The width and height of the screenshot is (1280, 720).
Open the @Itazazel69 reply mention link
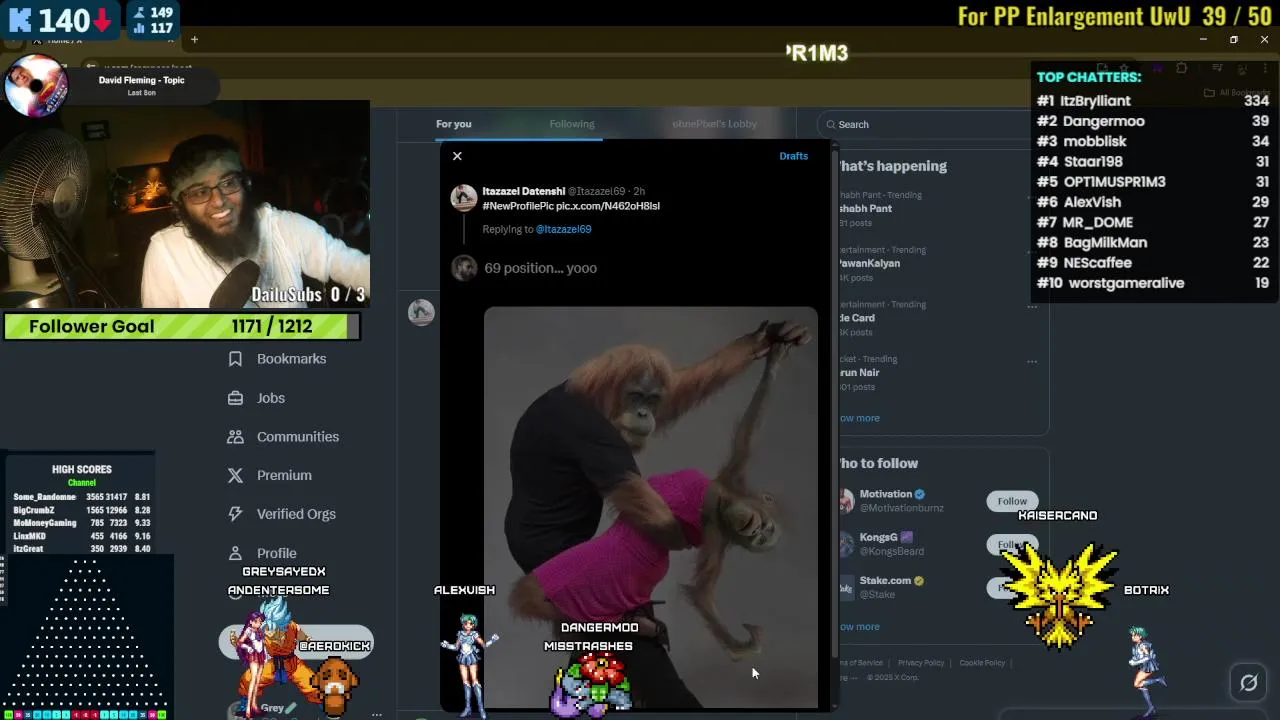[563, 229]
